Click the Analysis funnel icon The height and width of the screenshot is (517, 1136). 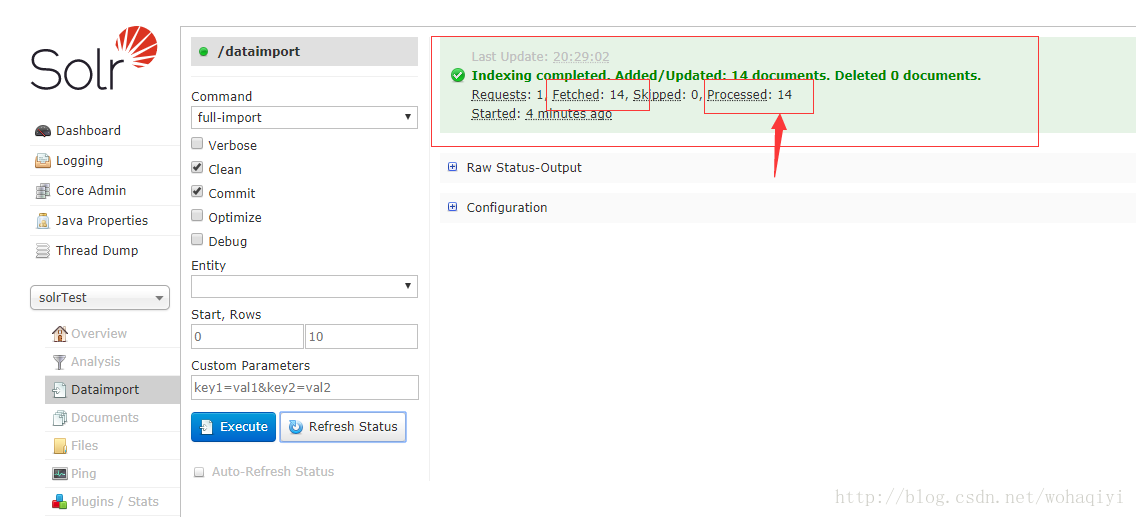[60, 361]
